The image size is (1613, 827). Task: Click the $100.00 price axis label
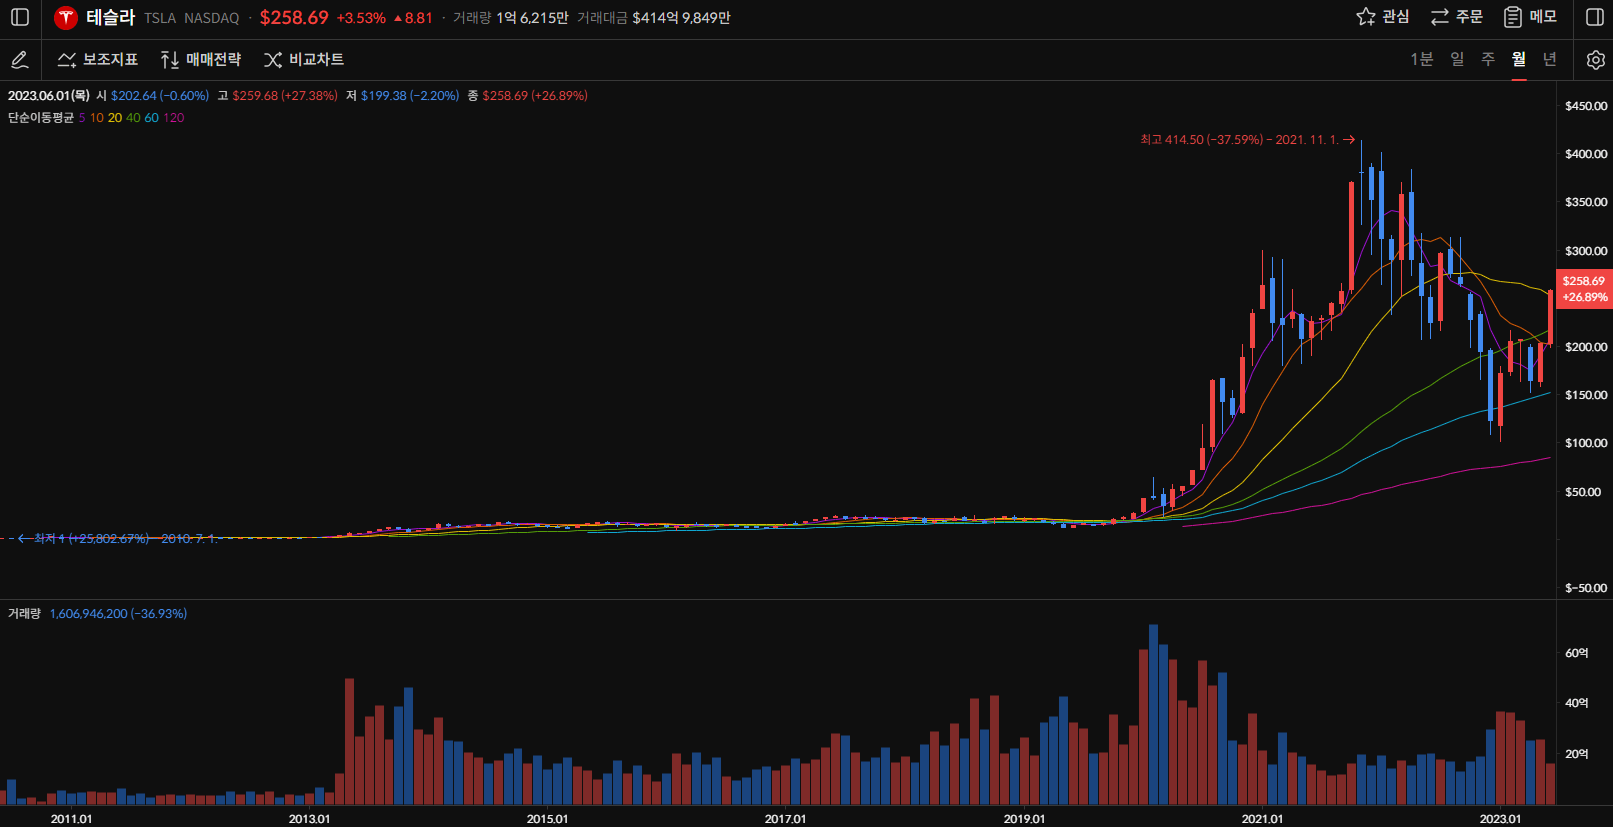[1586, 443]
